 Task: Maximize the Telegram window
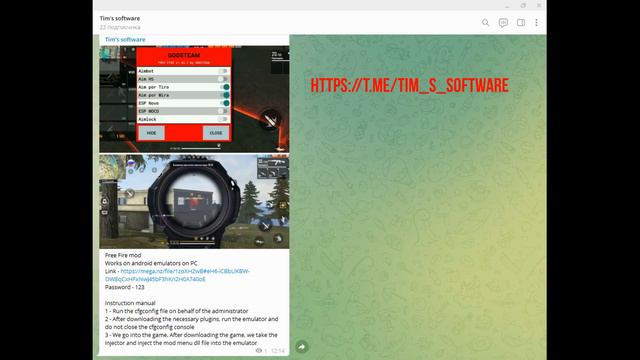[523, 5]
